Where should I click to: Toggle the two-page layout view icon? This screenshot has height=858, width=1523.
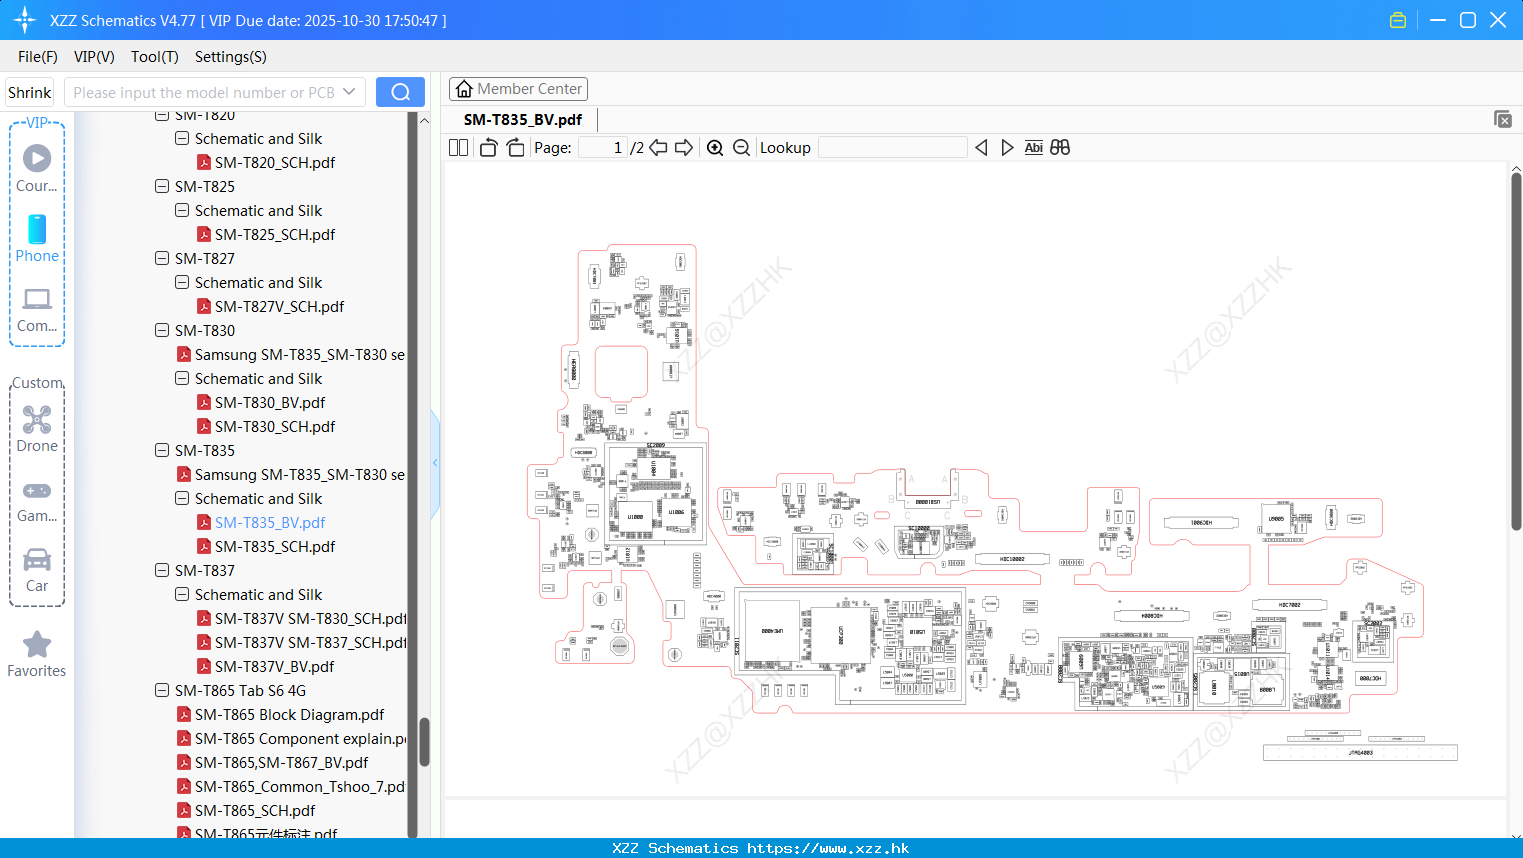(459, 148)
